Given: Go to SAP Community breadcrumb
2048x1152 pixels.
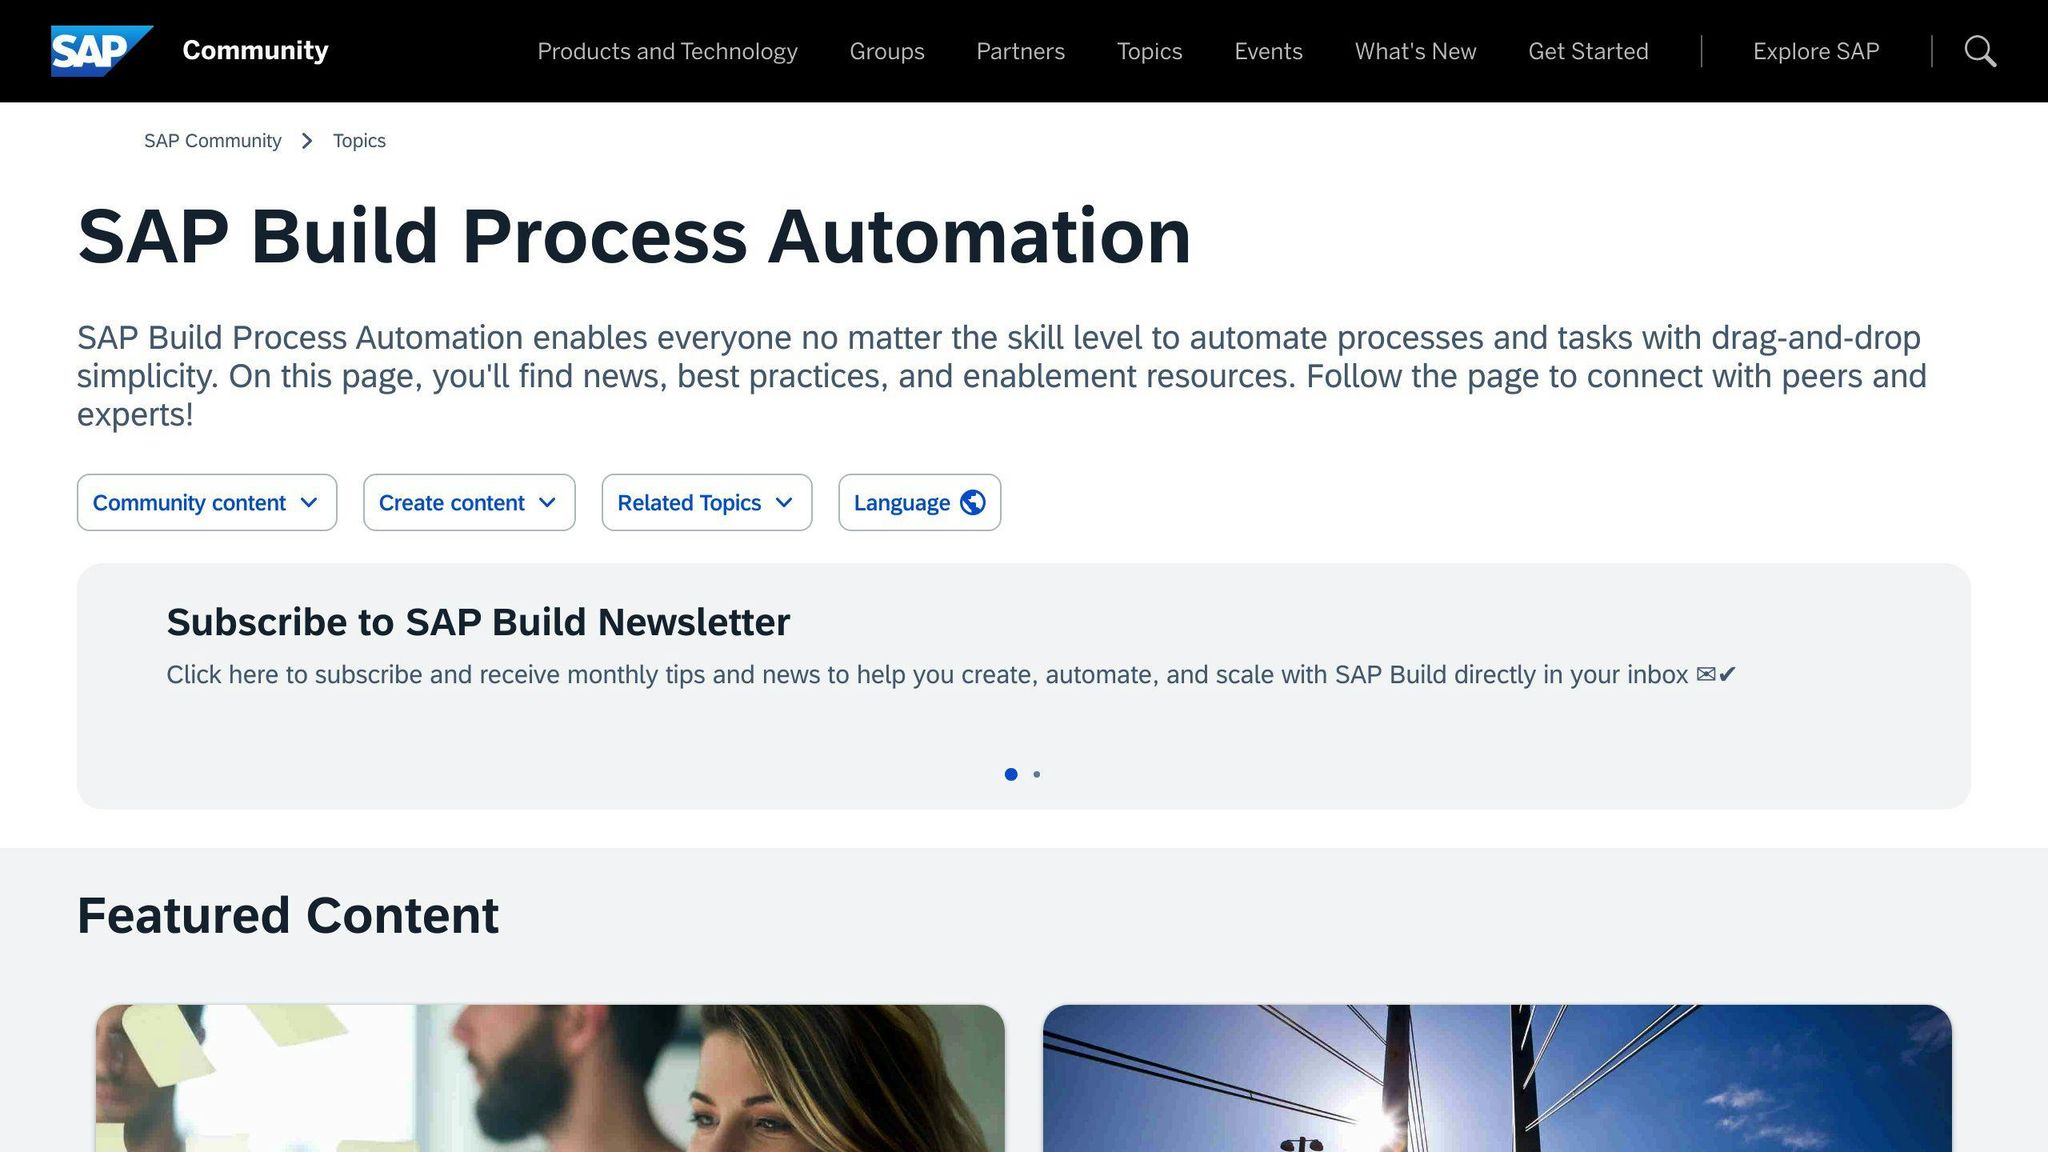Looking at the screenshot, I should [x=212, y=141].
